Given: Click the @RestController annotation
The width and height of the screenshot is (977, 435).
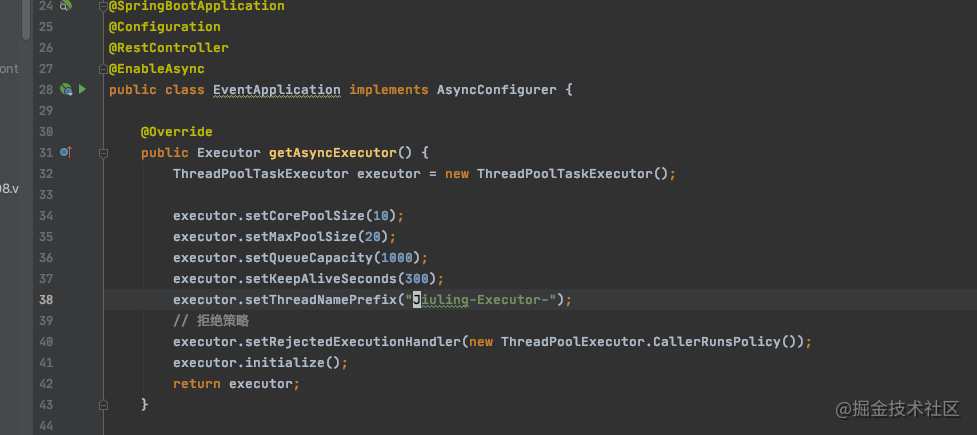Looking at the screenshot, I should coord(169,47).
